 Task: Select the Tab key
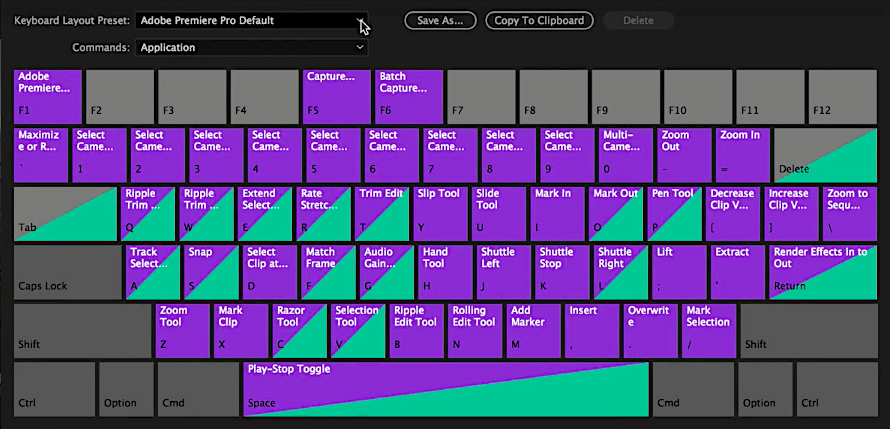click(65, 214)
